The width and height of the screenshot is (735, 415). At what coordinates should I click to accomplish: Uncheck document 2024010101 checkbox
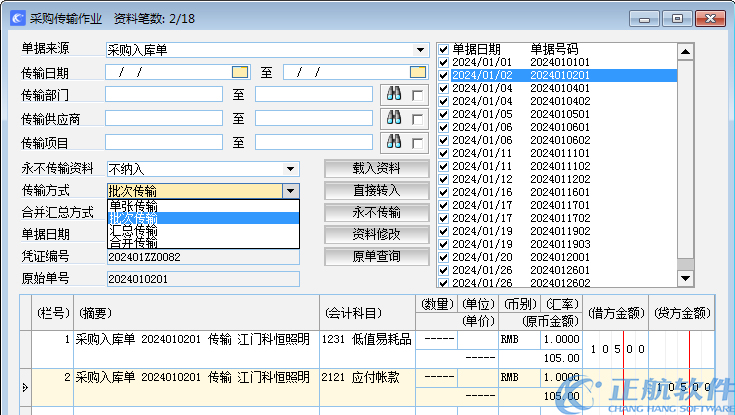[x=444, y=62]
